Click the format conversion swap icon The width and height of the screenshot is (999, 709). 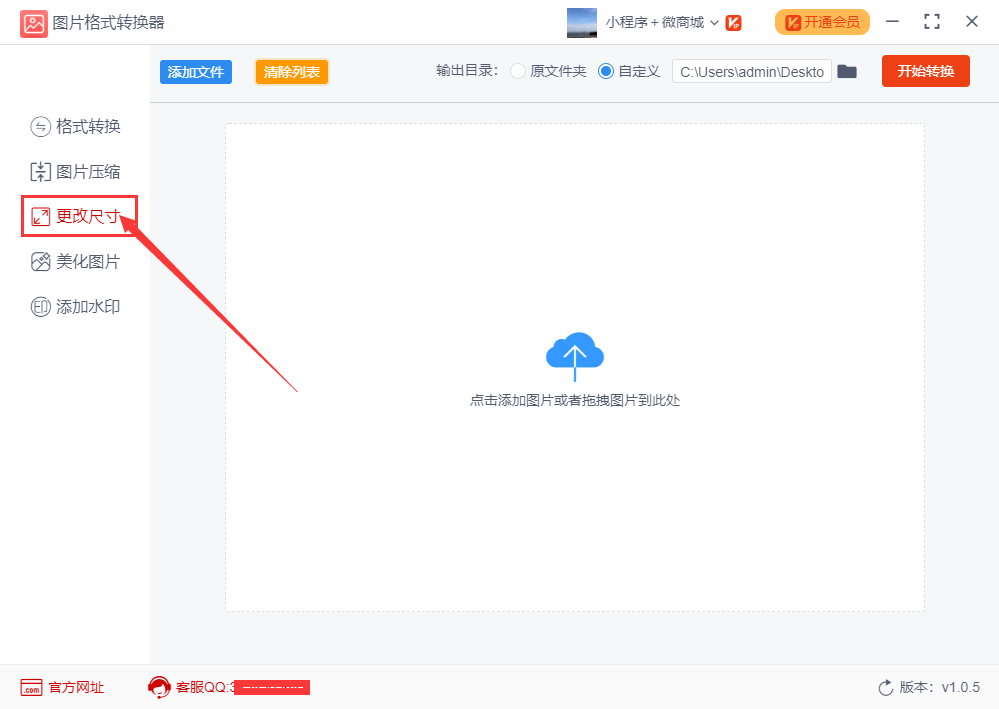coord(40,127)
